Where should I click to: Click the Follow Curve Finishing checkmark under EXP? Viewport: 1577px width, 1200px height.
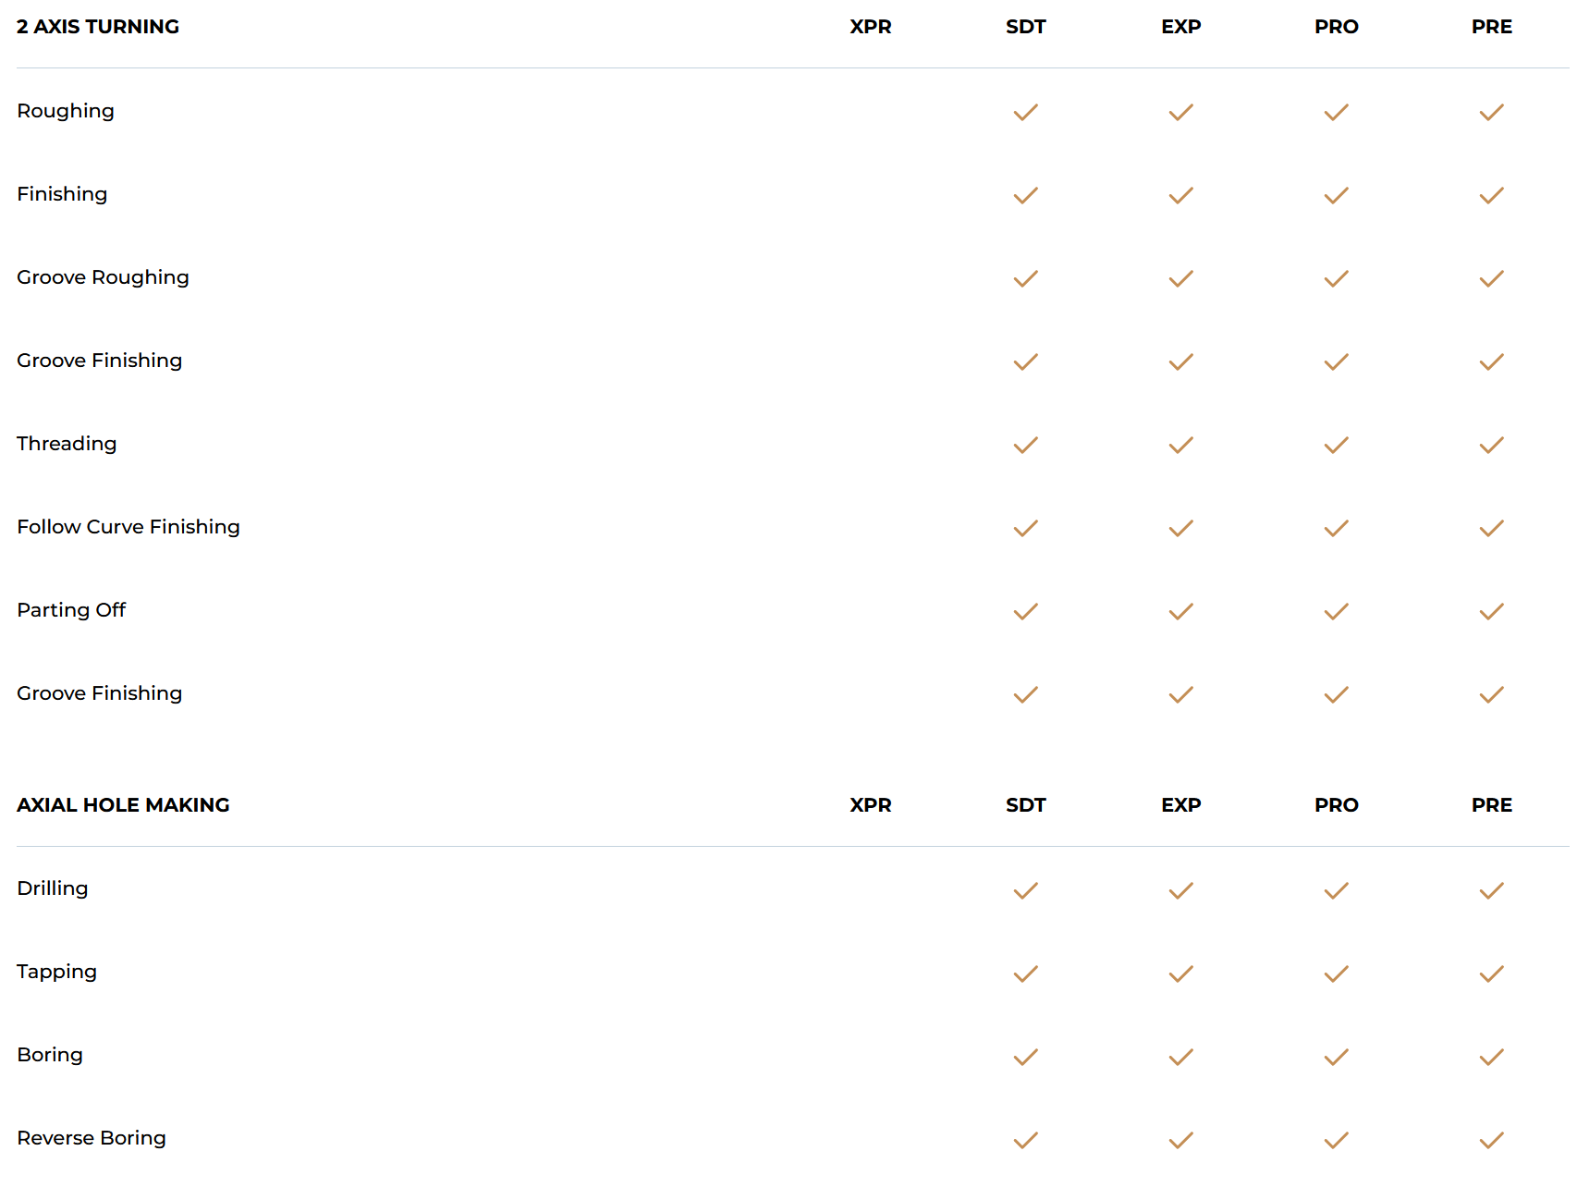click(x=1180, y=527)
